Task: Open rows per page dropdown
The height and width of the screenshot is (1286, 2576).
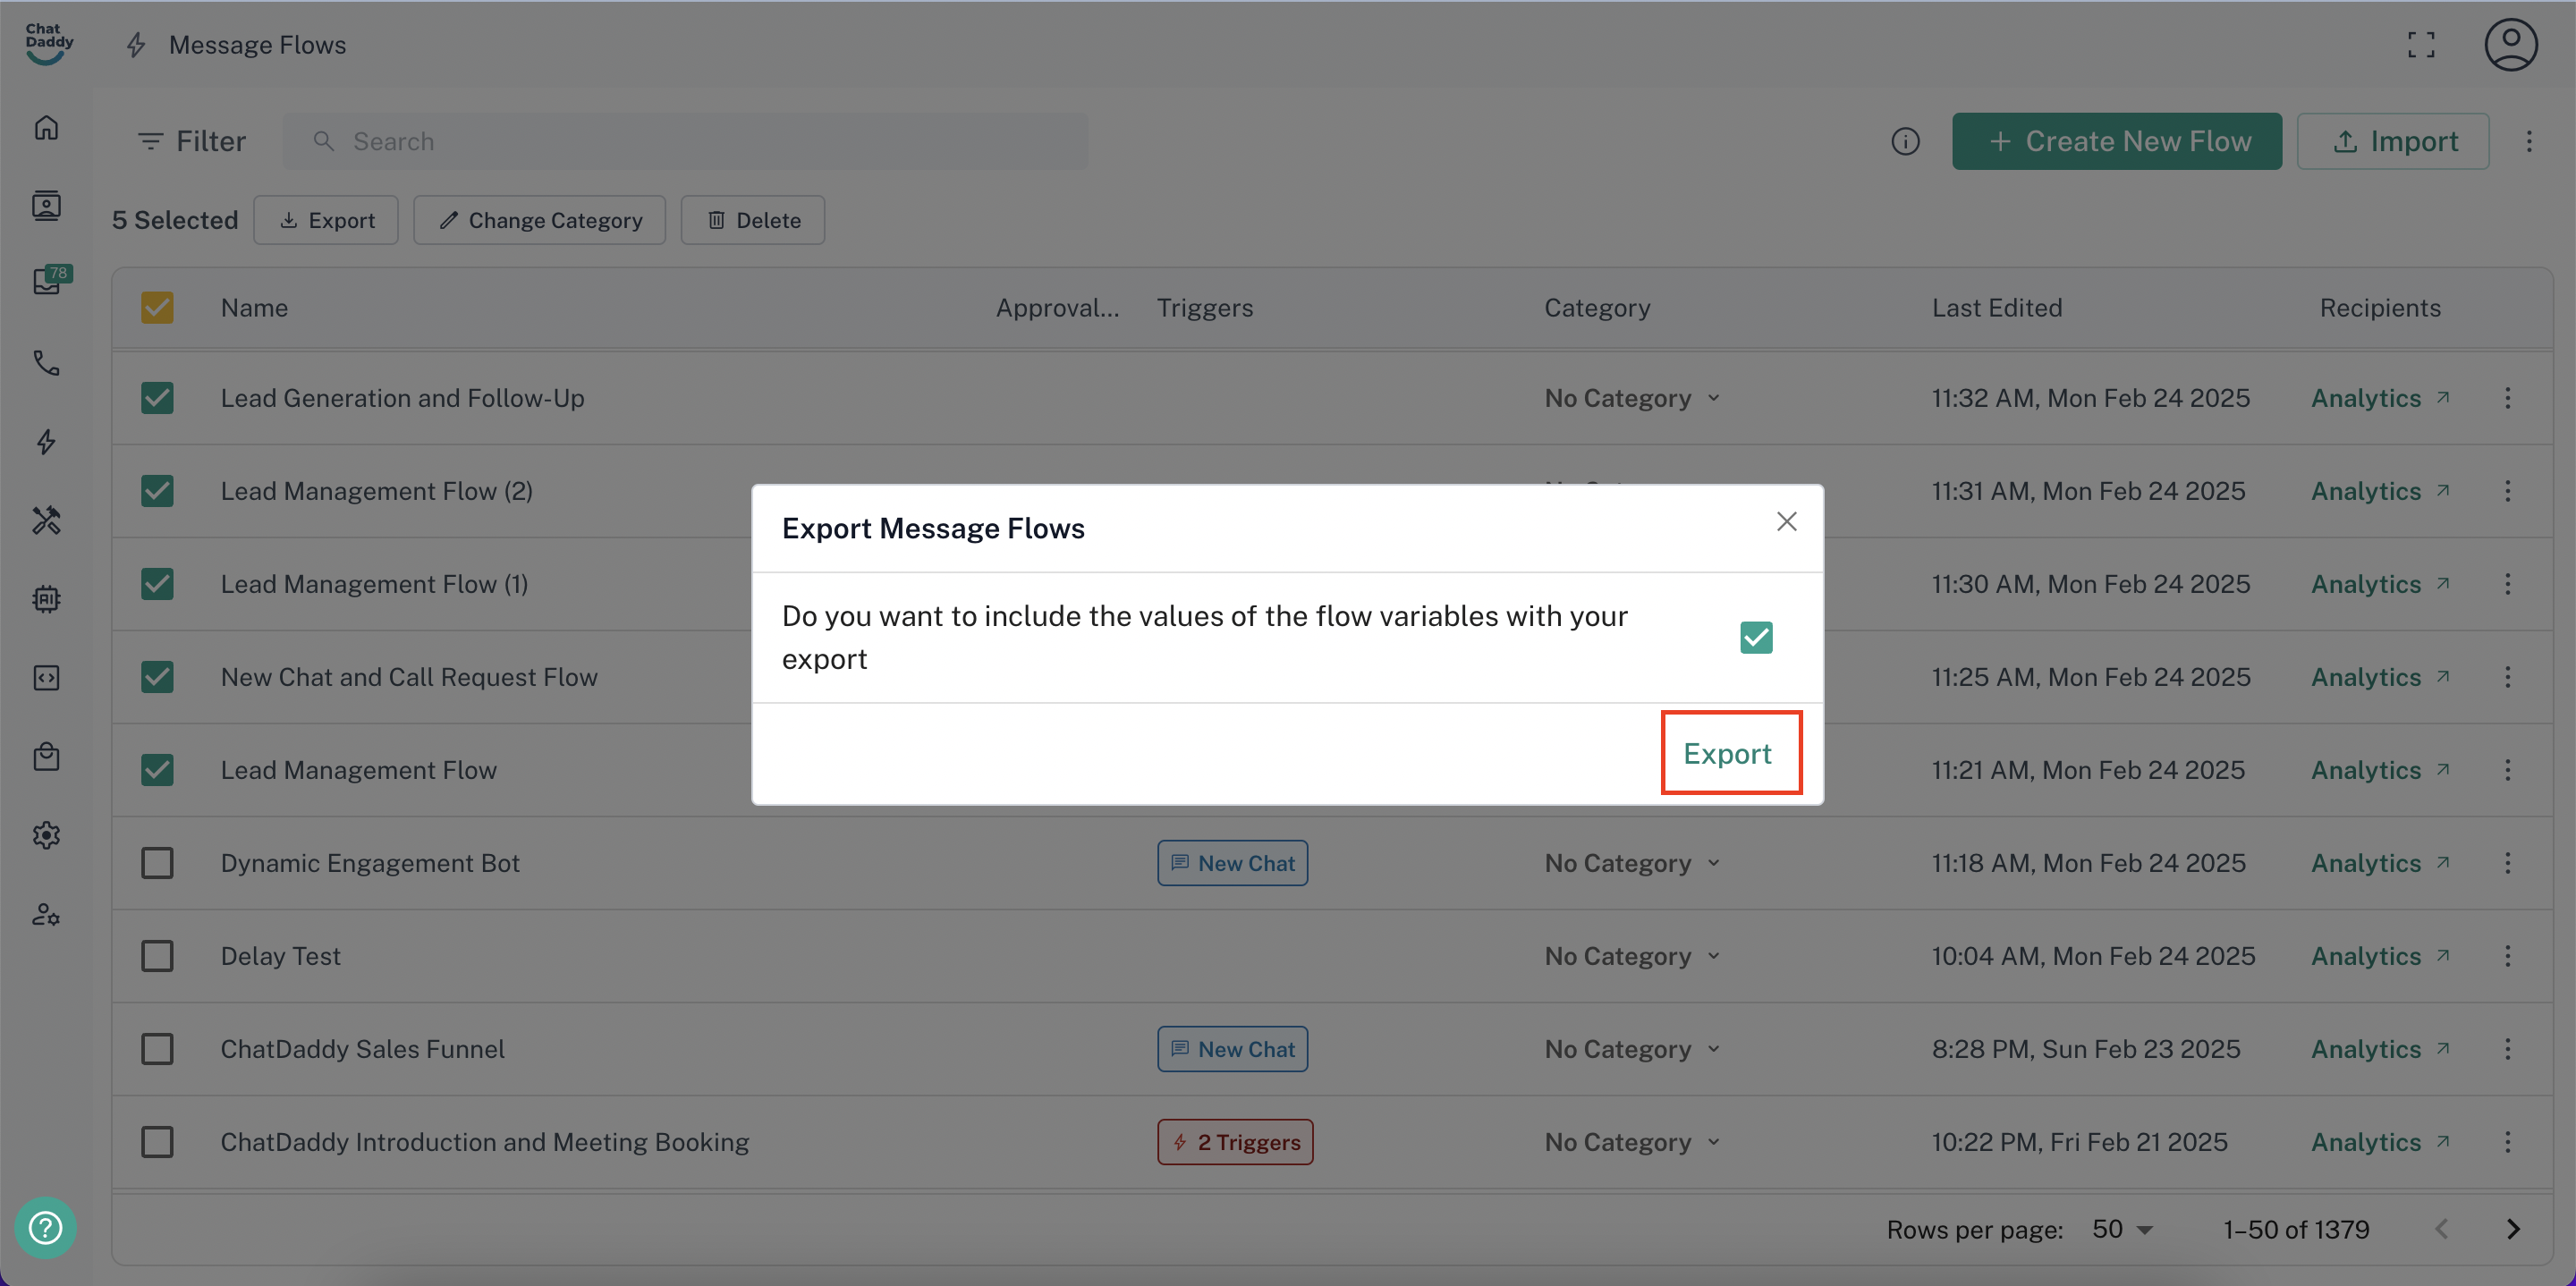Action: [x=2122, y=1229]
